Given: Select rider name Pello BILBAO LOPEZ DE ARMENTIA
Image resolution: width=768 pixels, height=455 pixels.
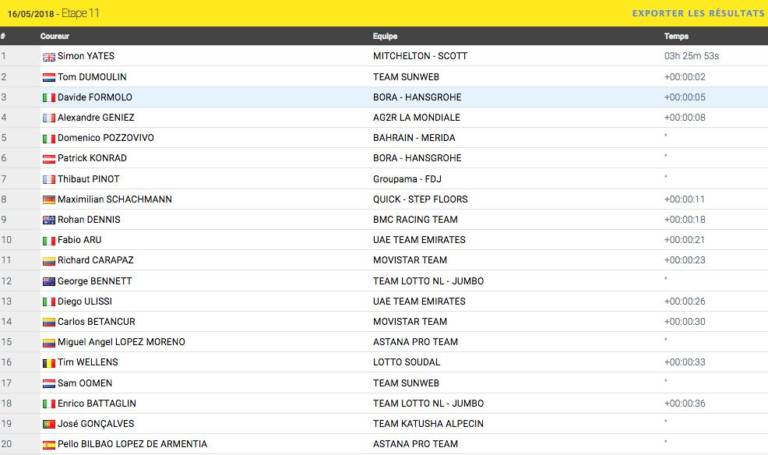Looking at the screenshot, I should (x=132, y=444).
